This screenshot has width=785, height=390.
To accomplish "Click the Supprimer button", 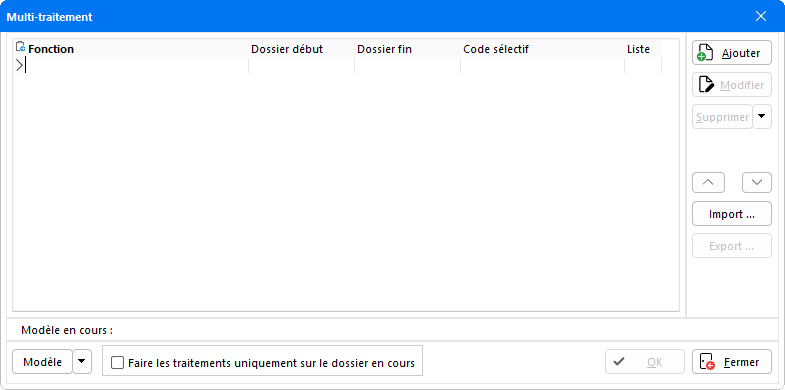I will (722, 117).
